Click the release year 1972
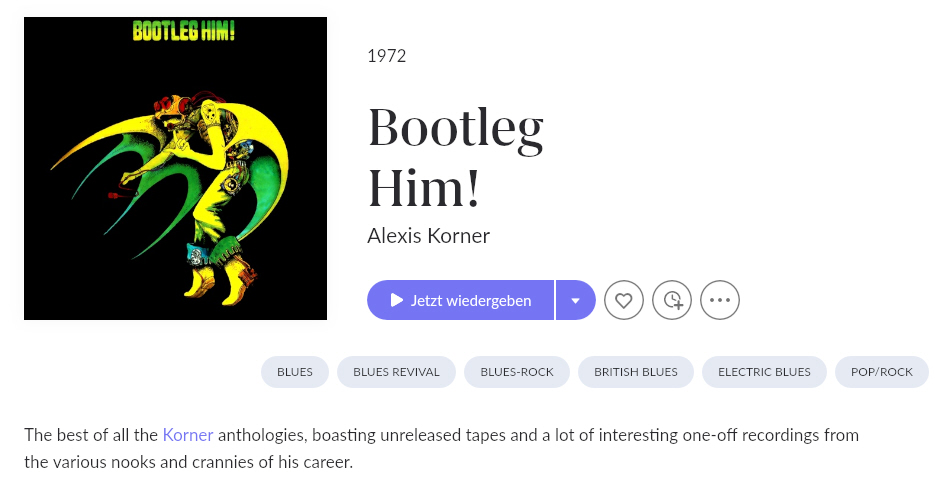This screenshot has width=935, height=499. click(x=387, y=56)
